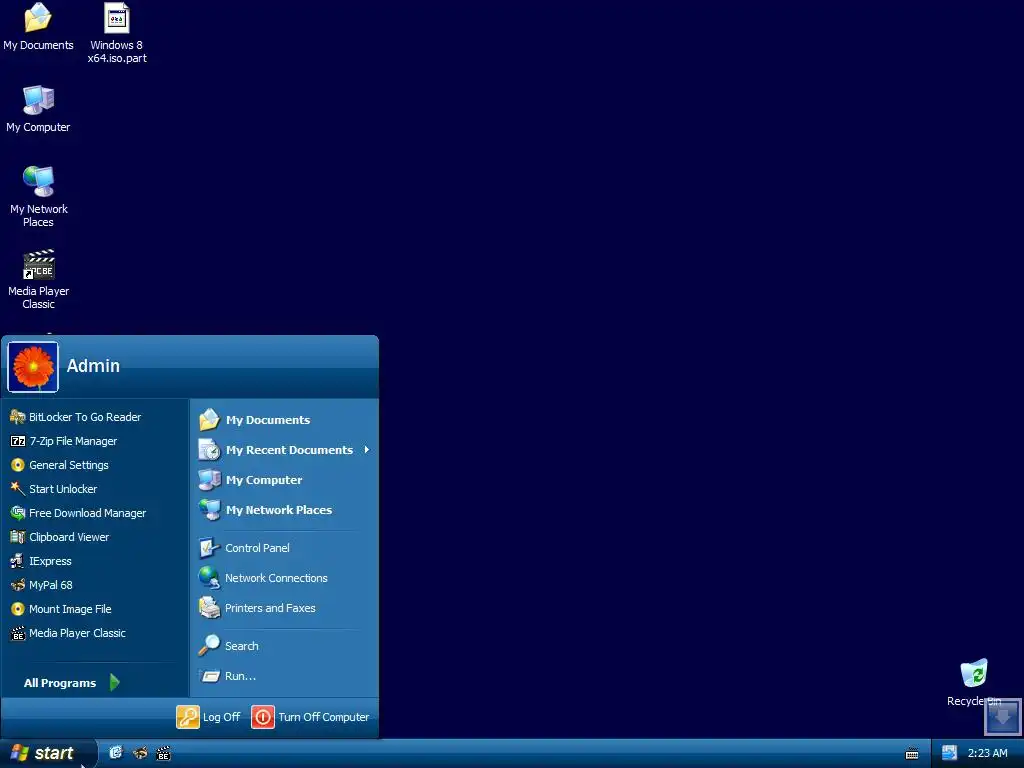Select My Network Places desktop icon

click(38, 197)
